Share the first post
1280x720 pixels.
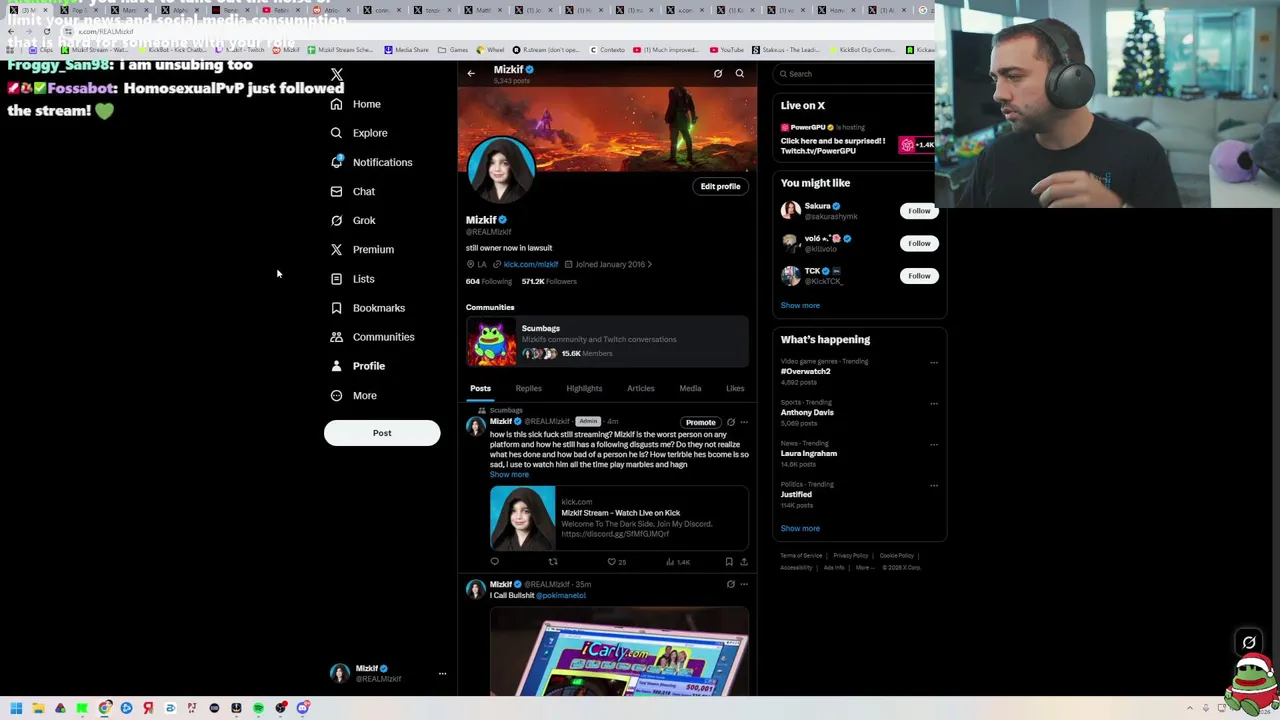[744, 562]
